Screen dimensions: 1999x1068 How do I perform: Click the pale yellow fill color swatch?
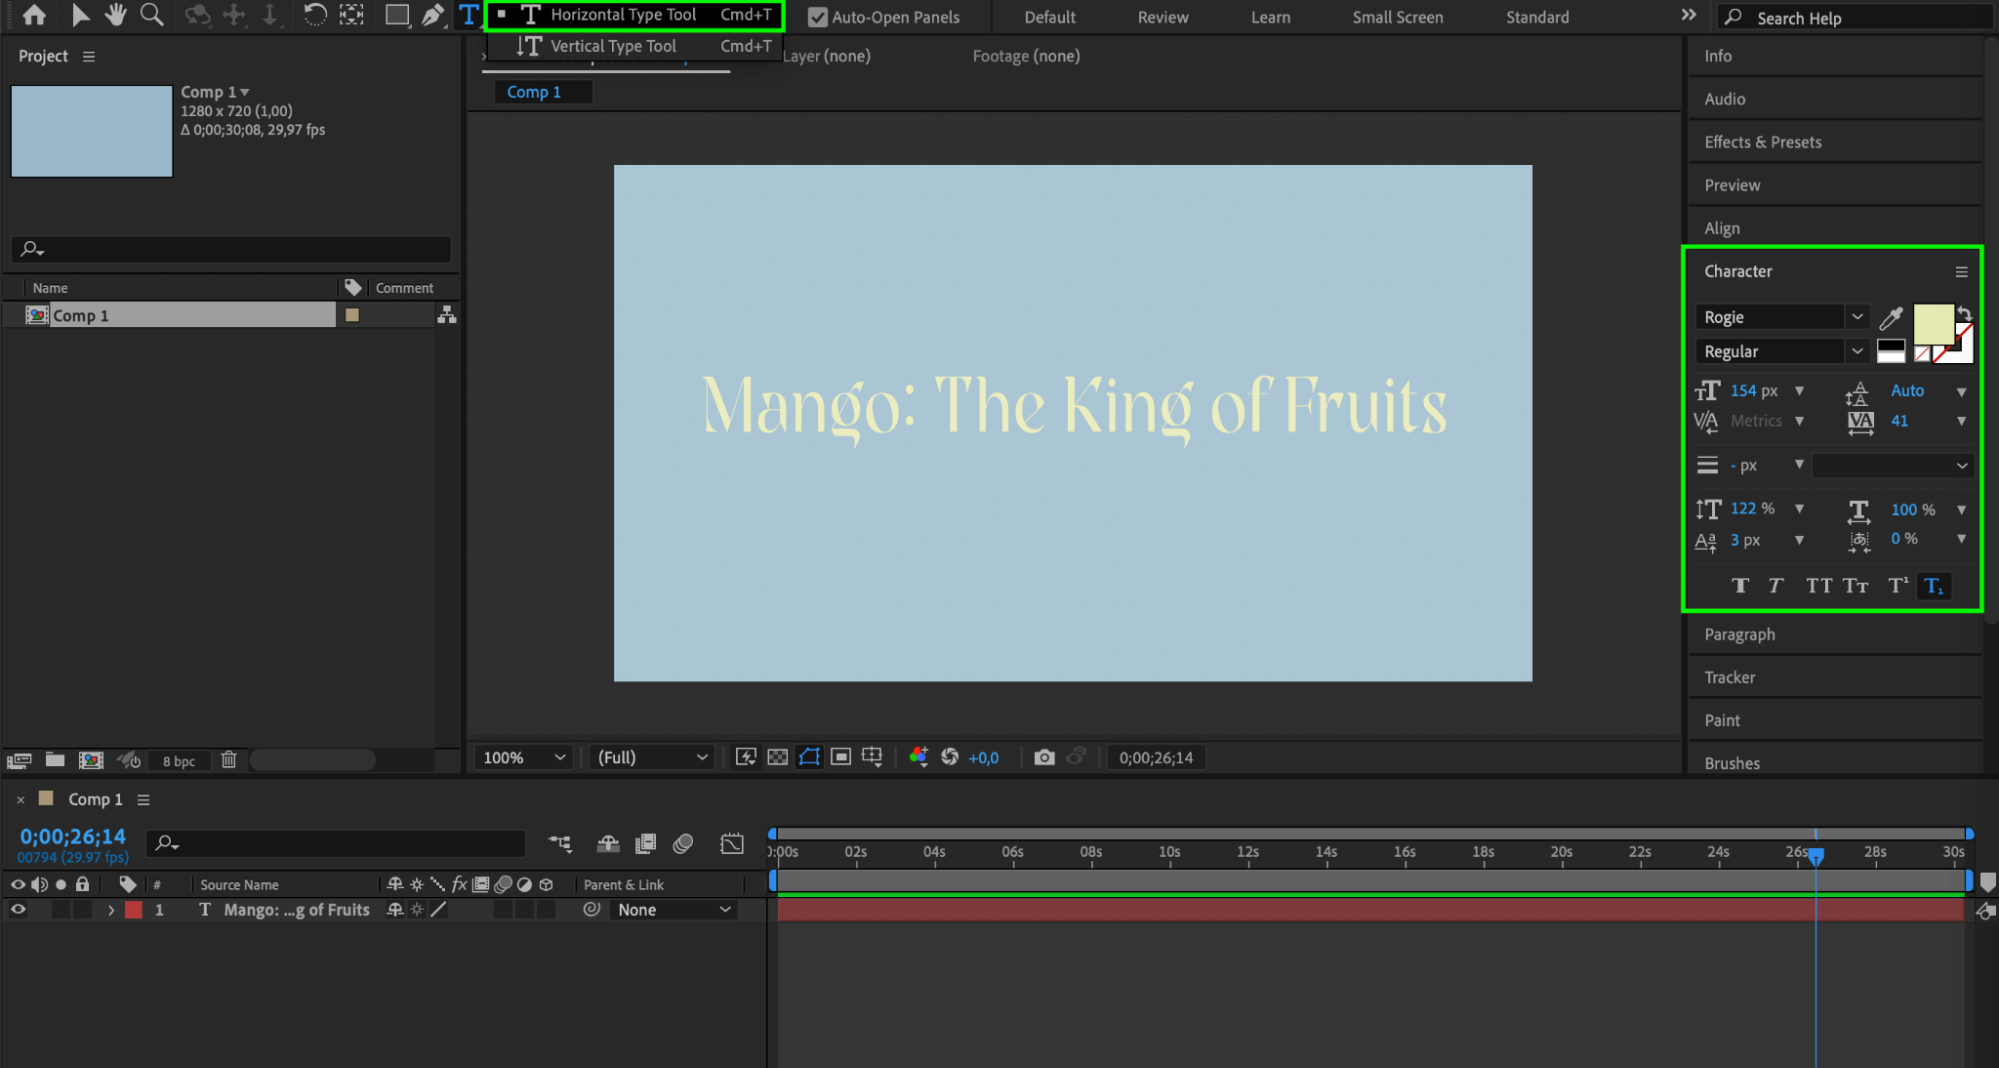tap(1932, 324)
